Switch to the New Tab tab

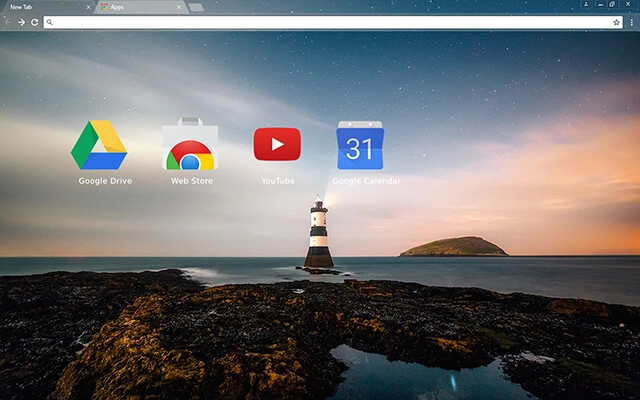coord(47,7)
